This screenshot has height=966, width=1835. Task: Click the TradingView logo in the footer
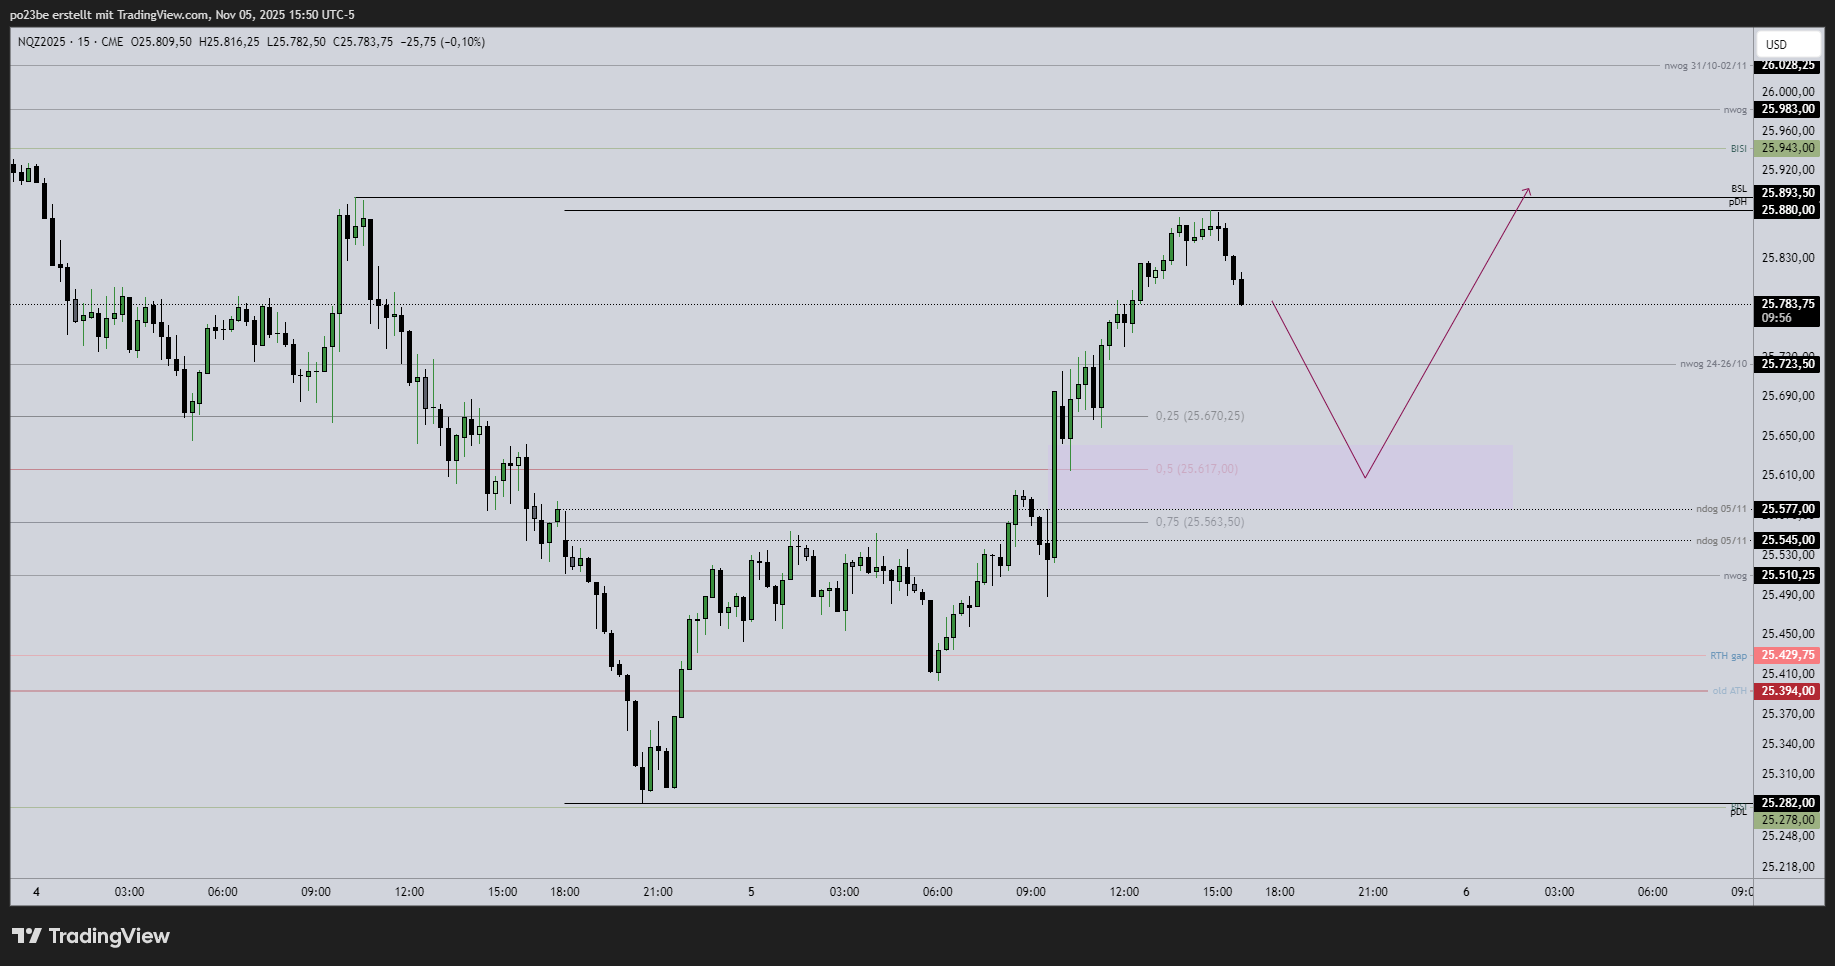click(x=91, y=936)
